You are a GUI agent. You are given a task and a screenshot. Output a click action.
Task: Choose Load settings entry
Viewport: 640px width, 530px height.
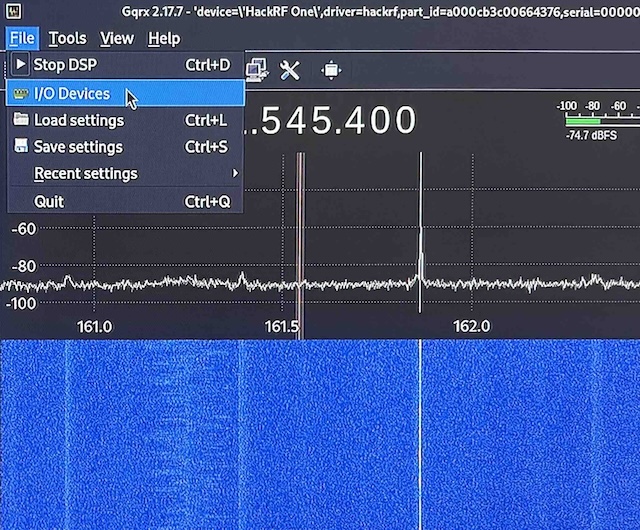tap(125, 120)
